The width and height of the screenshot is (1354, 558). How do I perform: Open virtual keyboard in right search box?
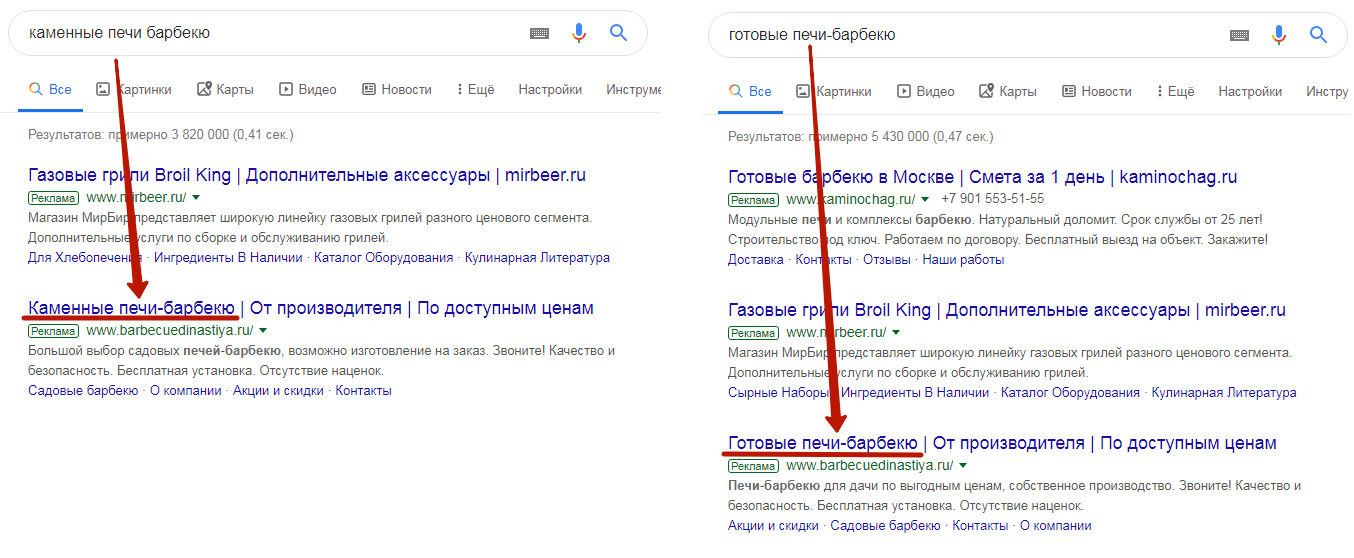[x=1239, y=35]
